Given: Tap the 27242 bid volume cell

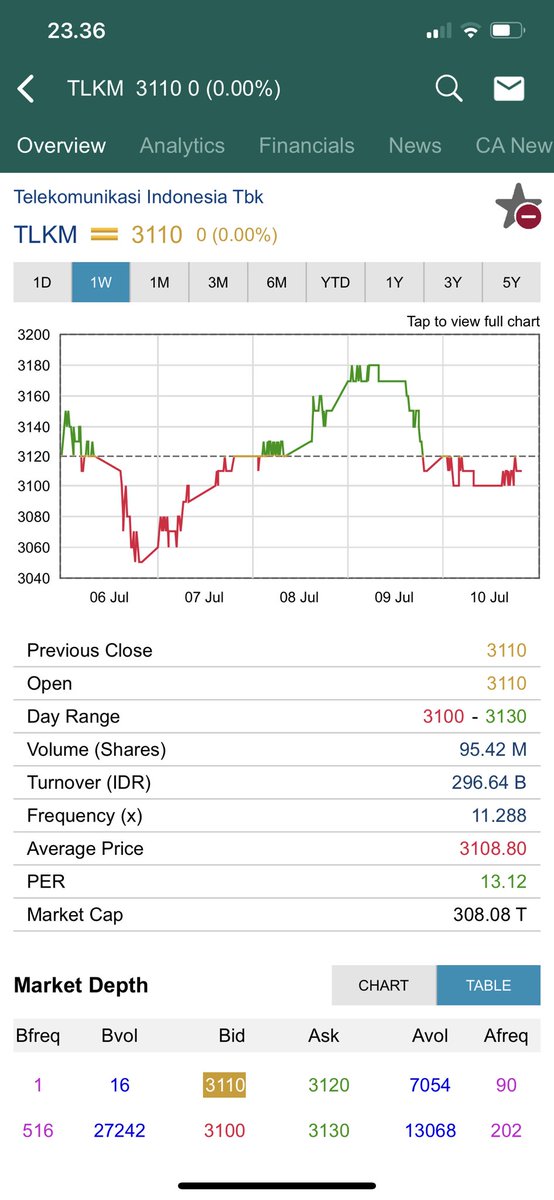Looking at the screenshot, I should [x=120, y=1130].
